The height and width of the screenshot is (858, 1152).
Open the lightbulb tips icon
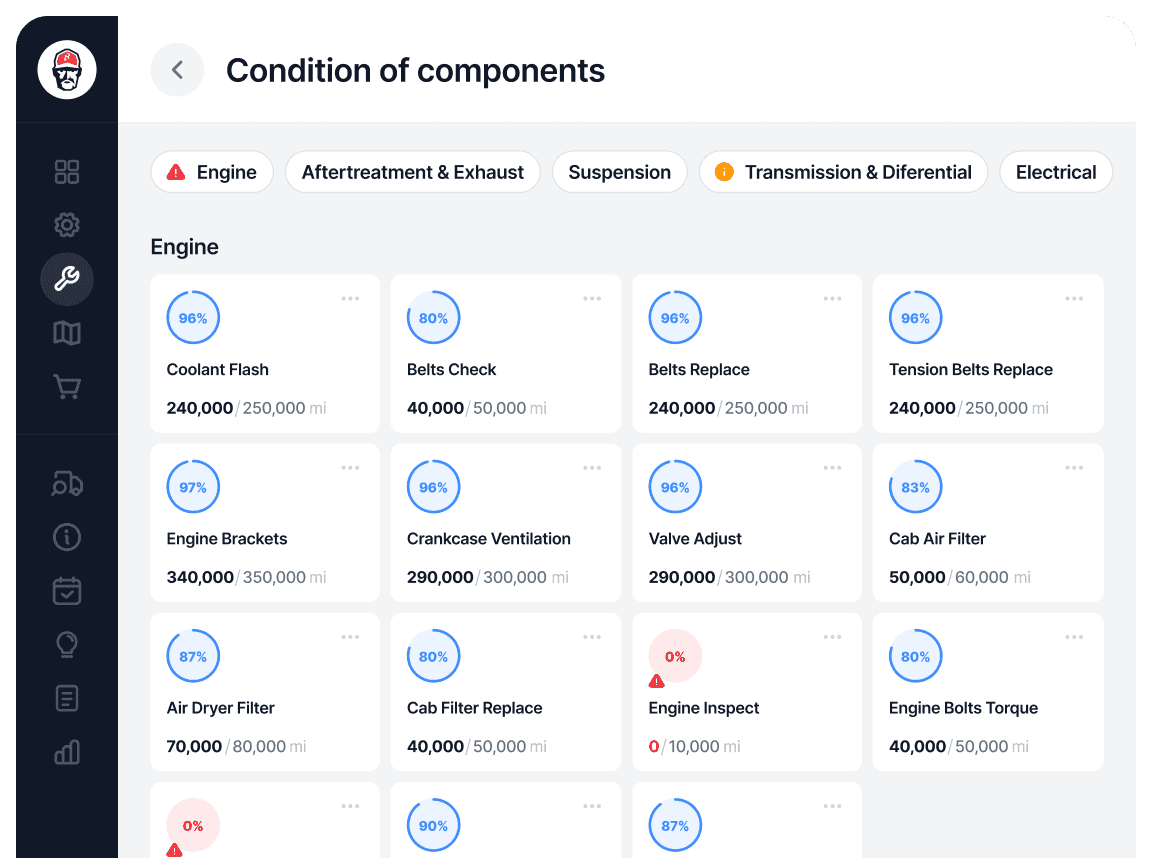click(x=66, y=645)
